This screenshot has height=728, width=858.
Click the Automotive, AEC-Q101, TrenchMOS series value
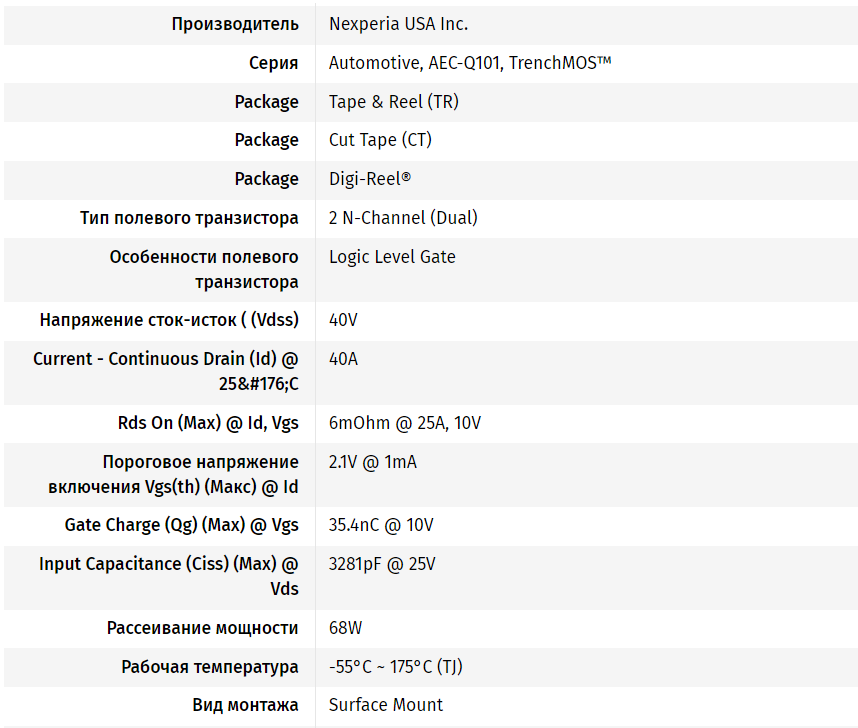[469, 63]
